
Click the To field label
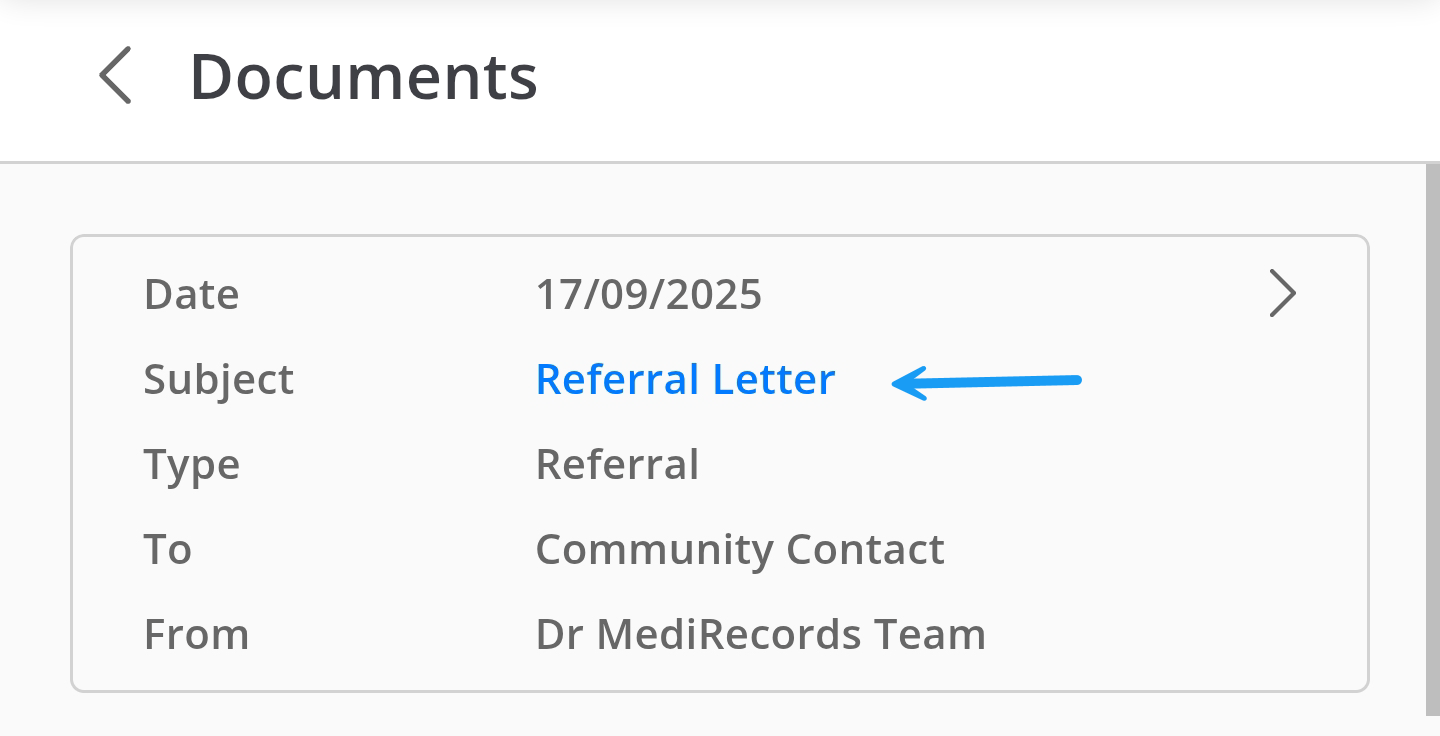167,550
